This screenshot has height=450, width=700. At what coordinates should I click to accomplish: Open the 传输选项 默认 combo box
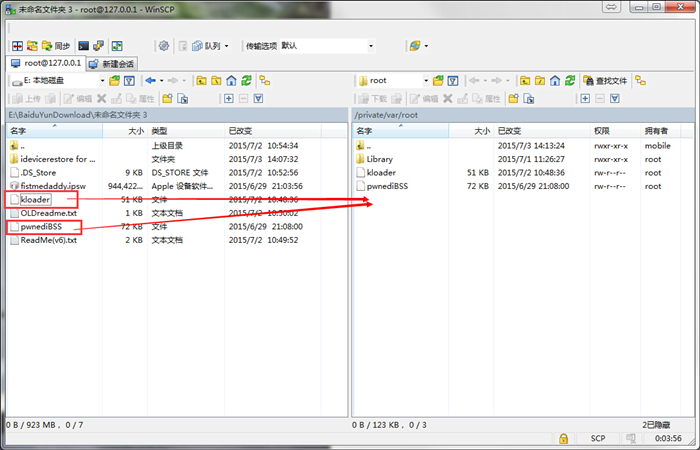coord(327,46)
